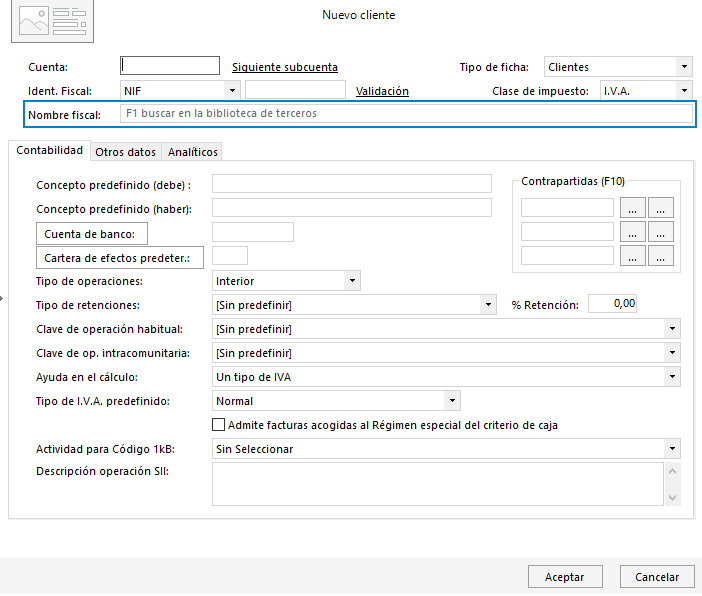Click the second Contrapartidas input field

pos(567,232)
